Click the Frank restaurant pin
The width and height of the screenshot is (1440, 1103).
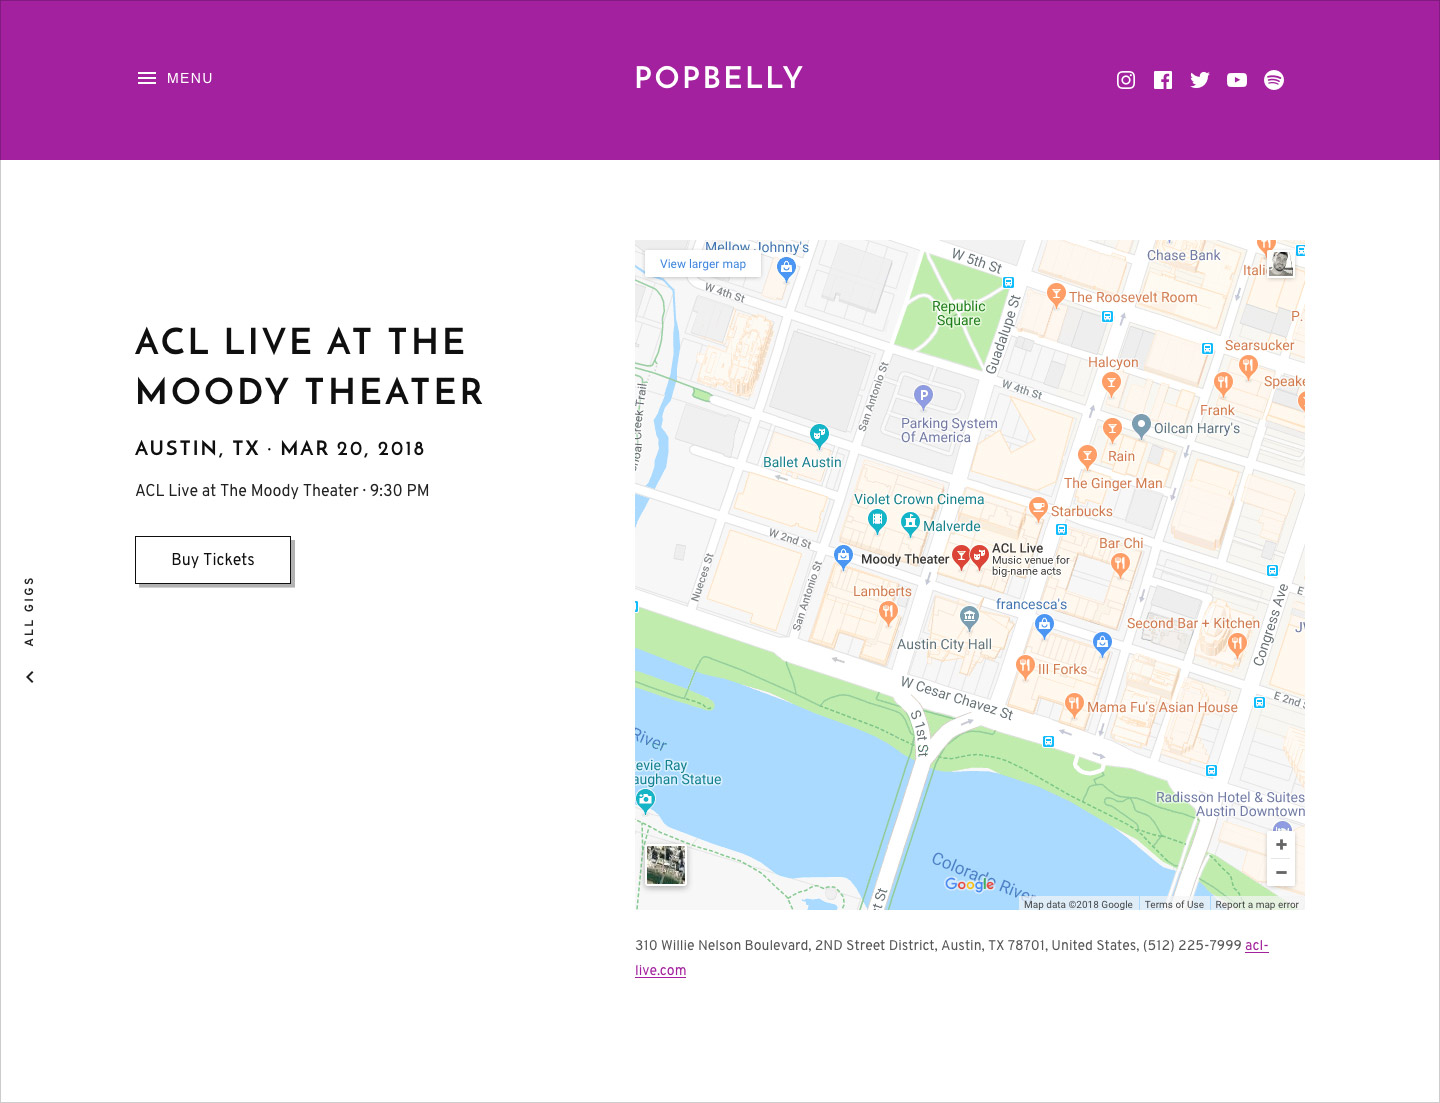coord(1223,384)
